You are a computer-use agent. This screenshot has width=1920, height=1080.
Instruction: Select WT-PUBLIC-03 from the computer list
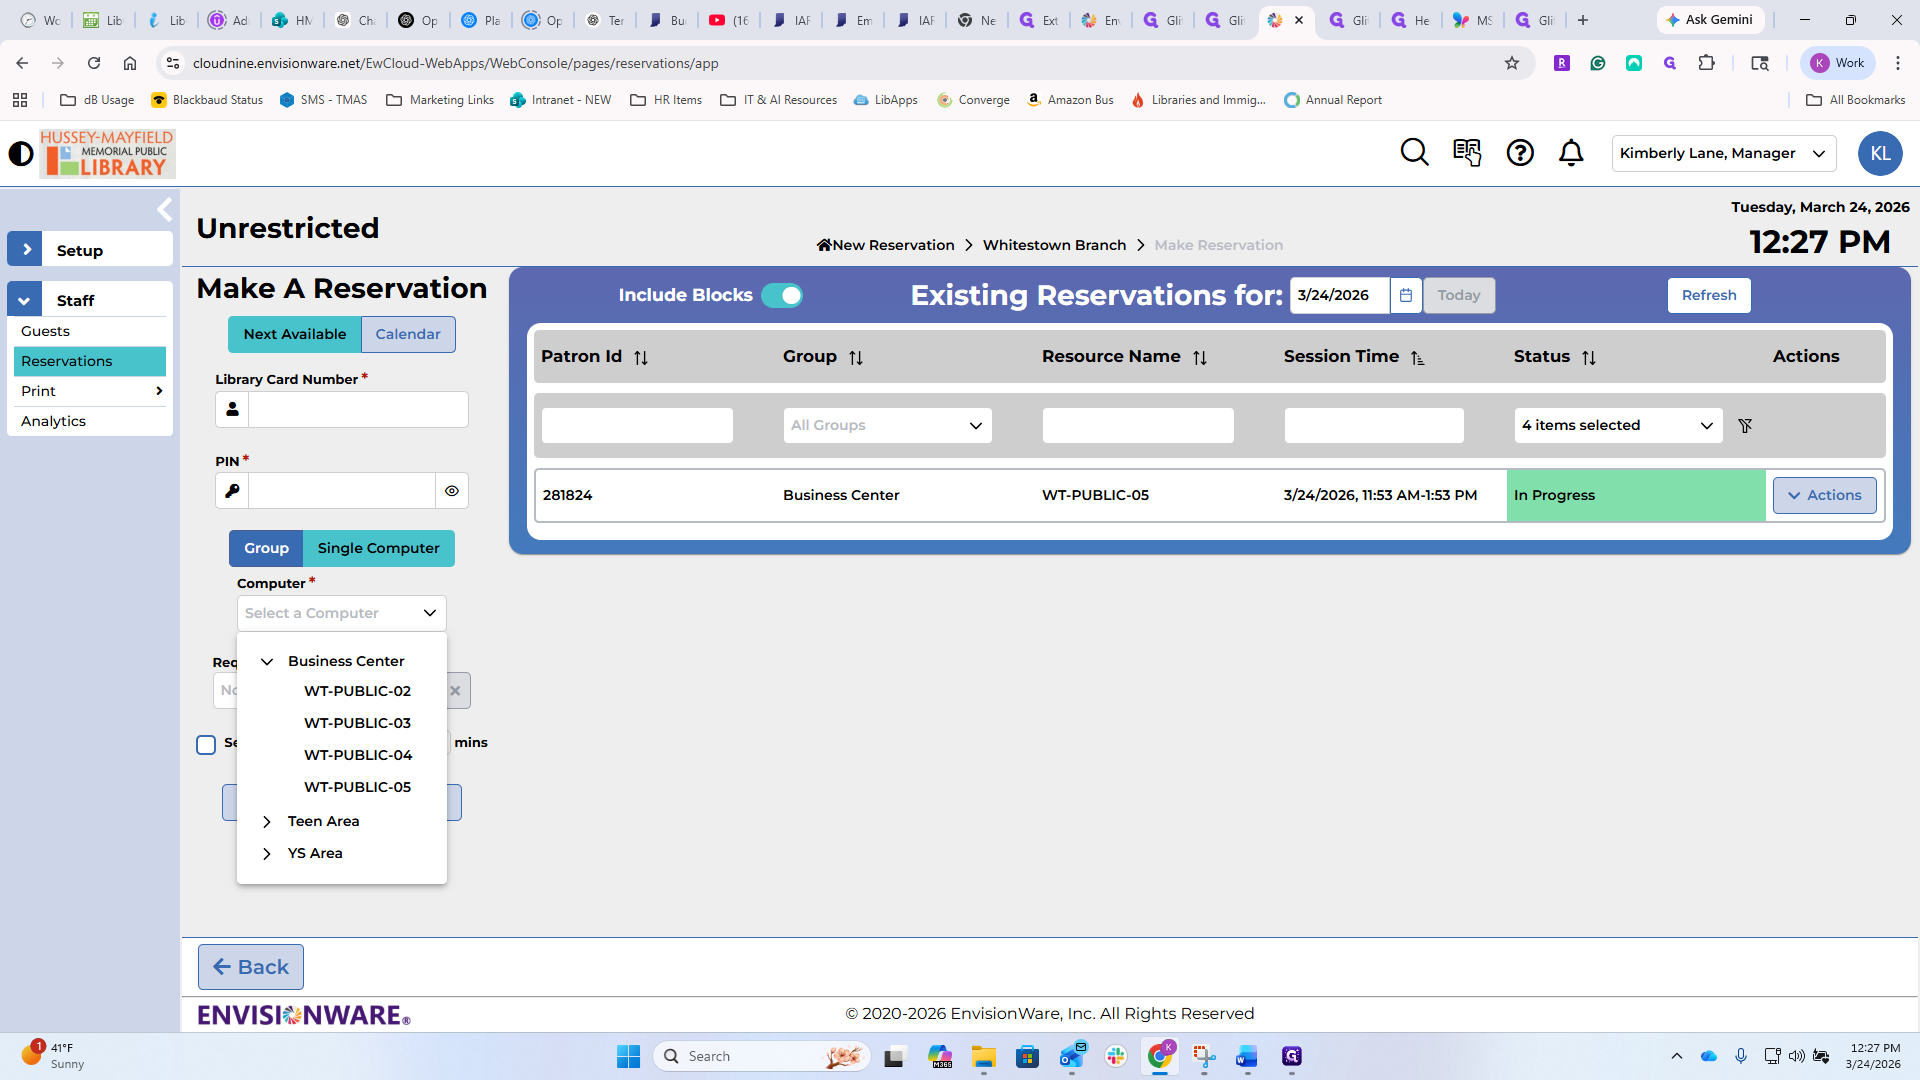[357, 723]
